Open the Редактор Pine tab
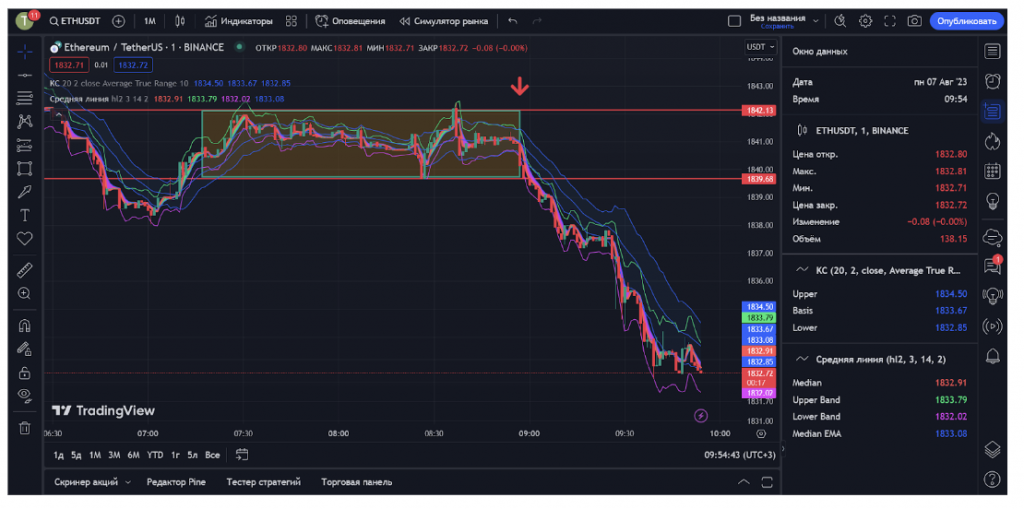This screenshot has width=1024, height=509. [x=176, y=482]
